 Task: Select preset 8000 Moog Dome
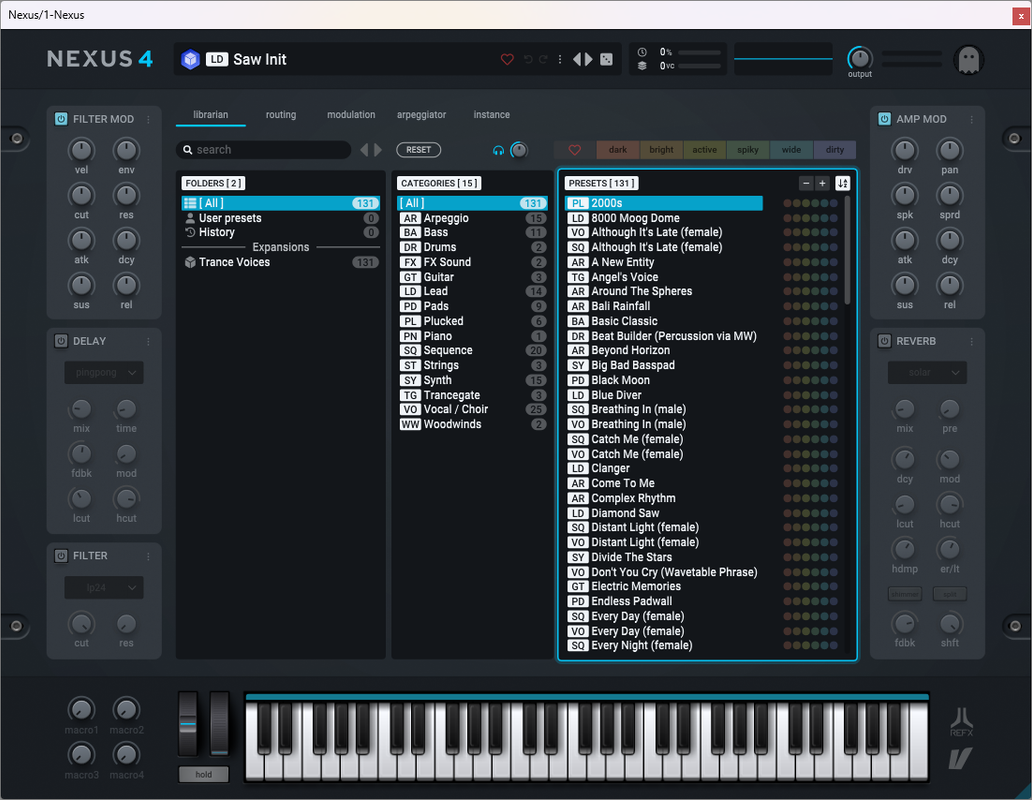(665, 218)
